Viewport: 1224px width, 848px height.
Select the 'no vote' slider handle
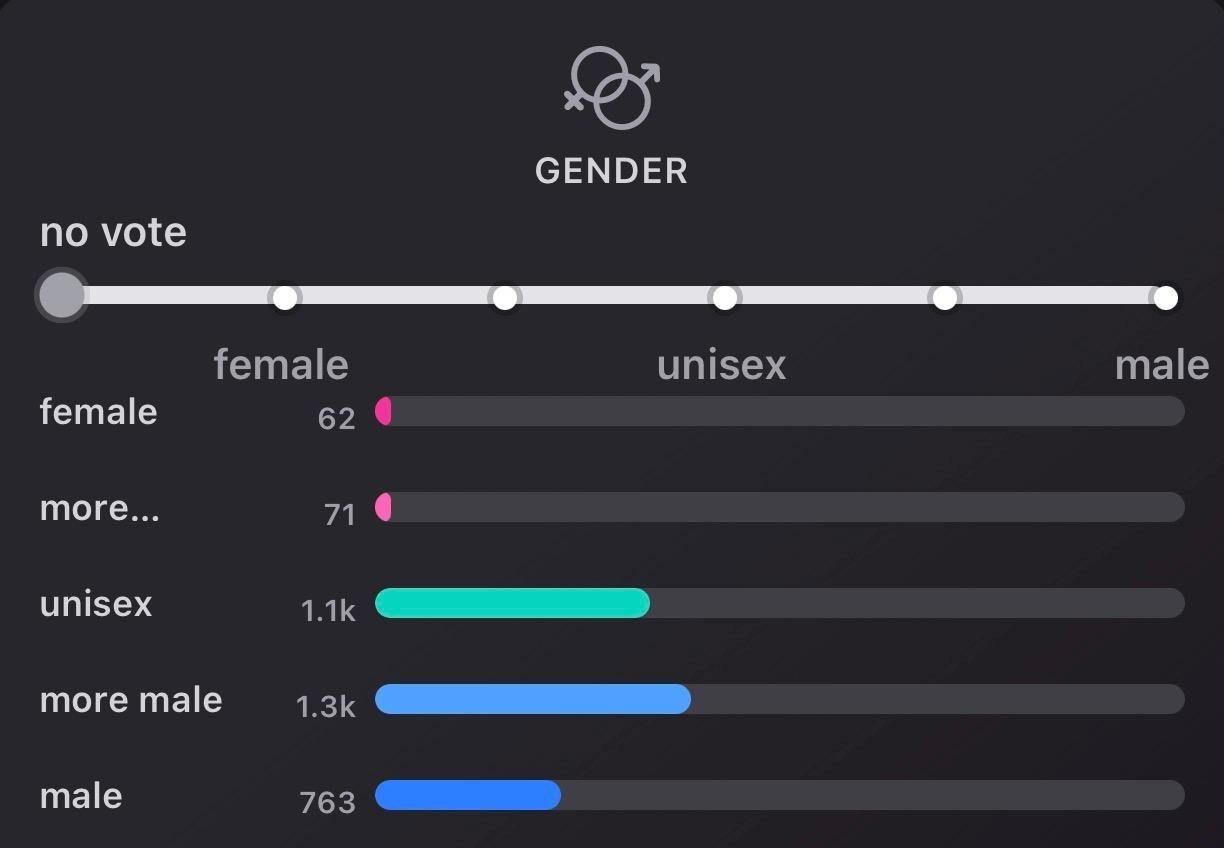coord(61,296)
